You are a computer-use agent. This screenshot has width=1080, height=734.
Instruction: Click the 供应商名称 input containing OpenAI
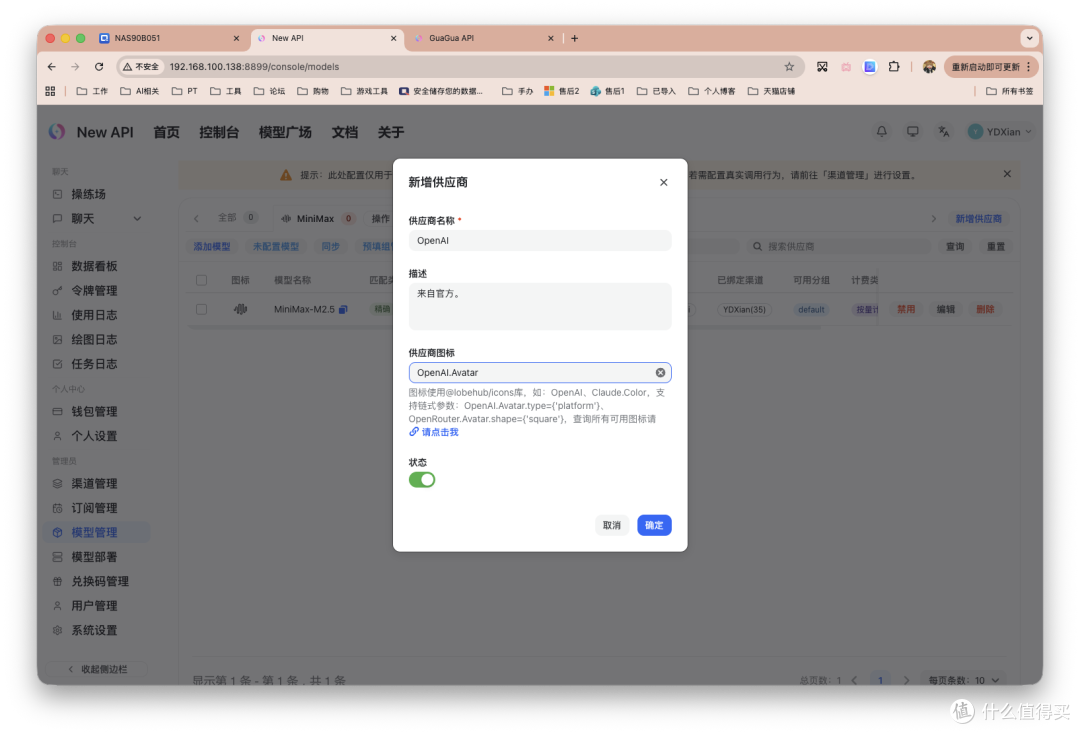pyautogui.click(x=540, y=240)
